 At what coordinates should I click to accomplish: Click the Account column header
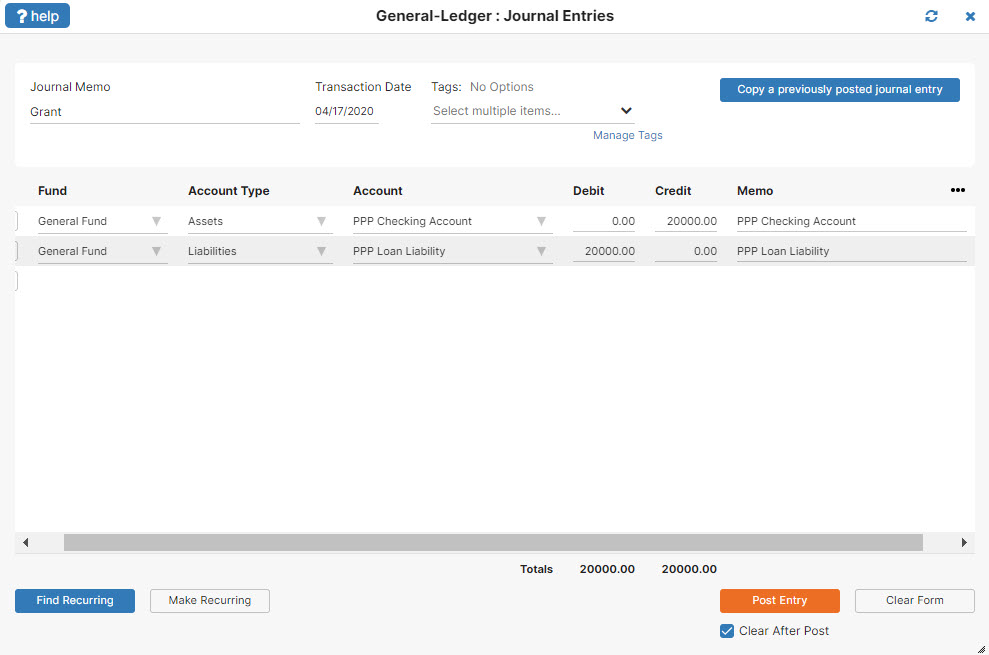coord(378,191)
